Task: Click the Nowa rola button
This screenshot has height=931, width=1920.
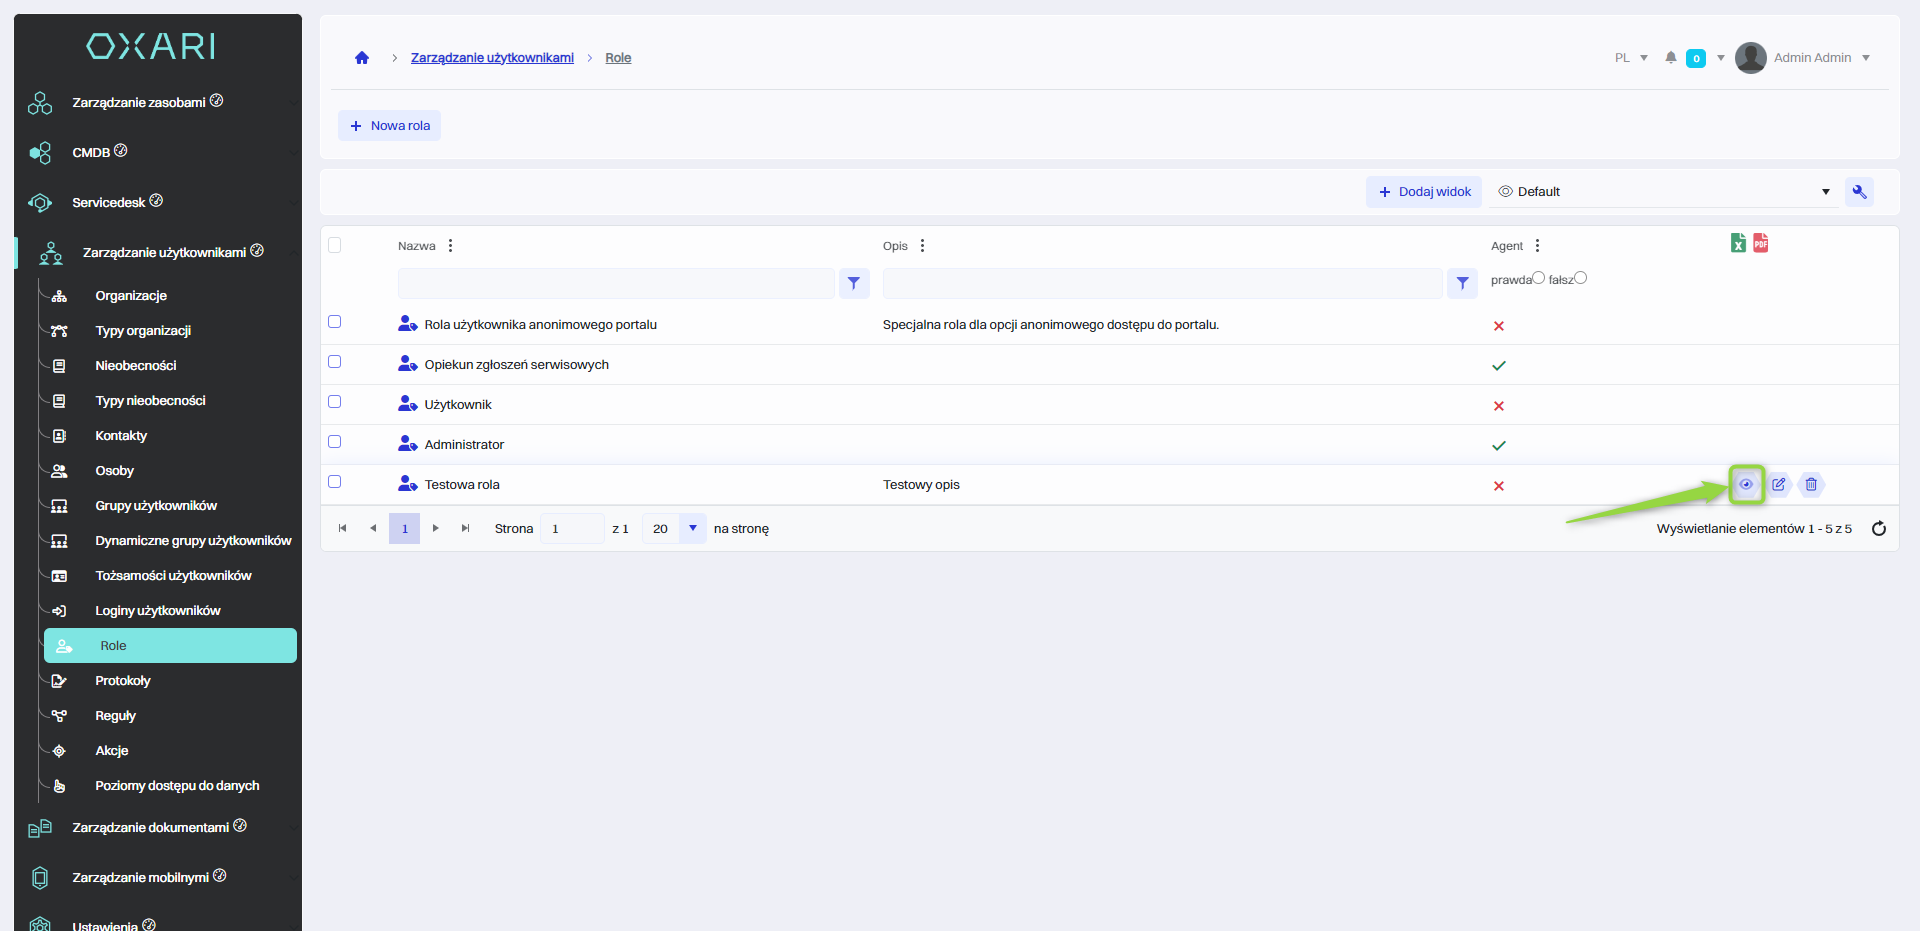Action: pos(390,126)
